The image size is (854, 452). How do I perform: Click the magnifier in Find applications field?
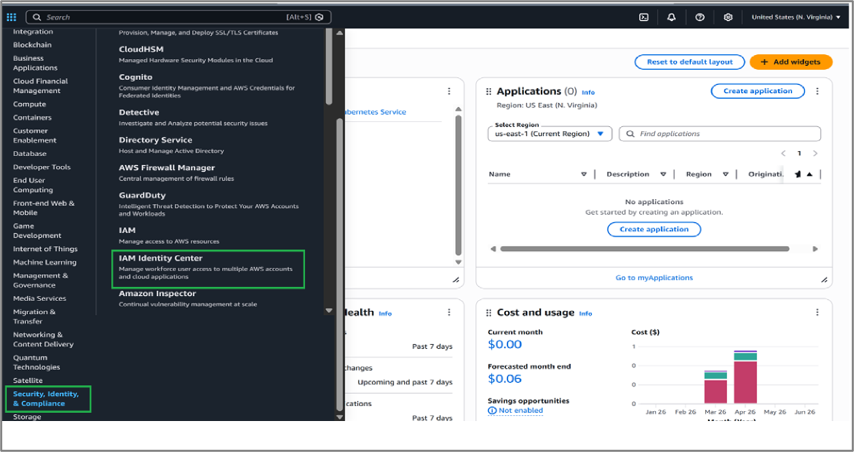(630, 133)
